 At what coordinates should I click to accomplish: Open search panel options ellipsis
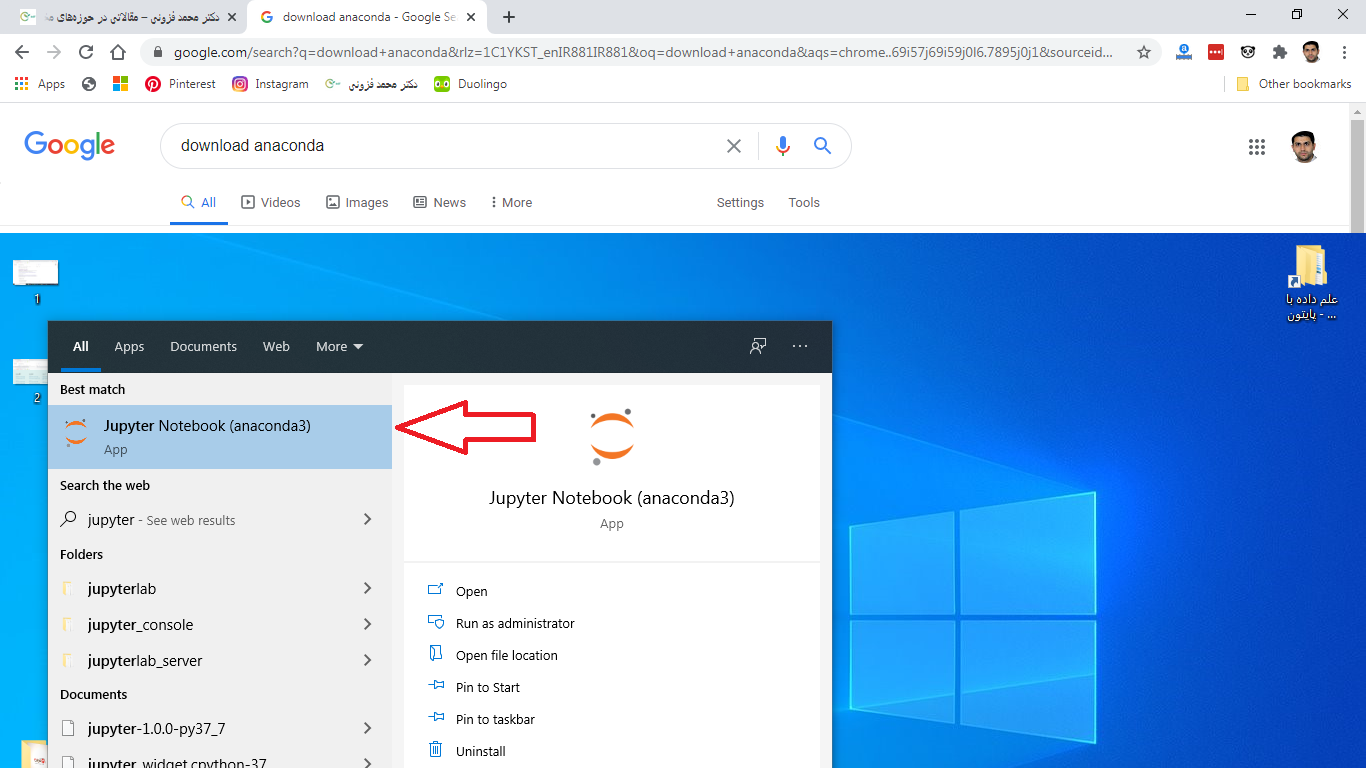tap(800, 346)
